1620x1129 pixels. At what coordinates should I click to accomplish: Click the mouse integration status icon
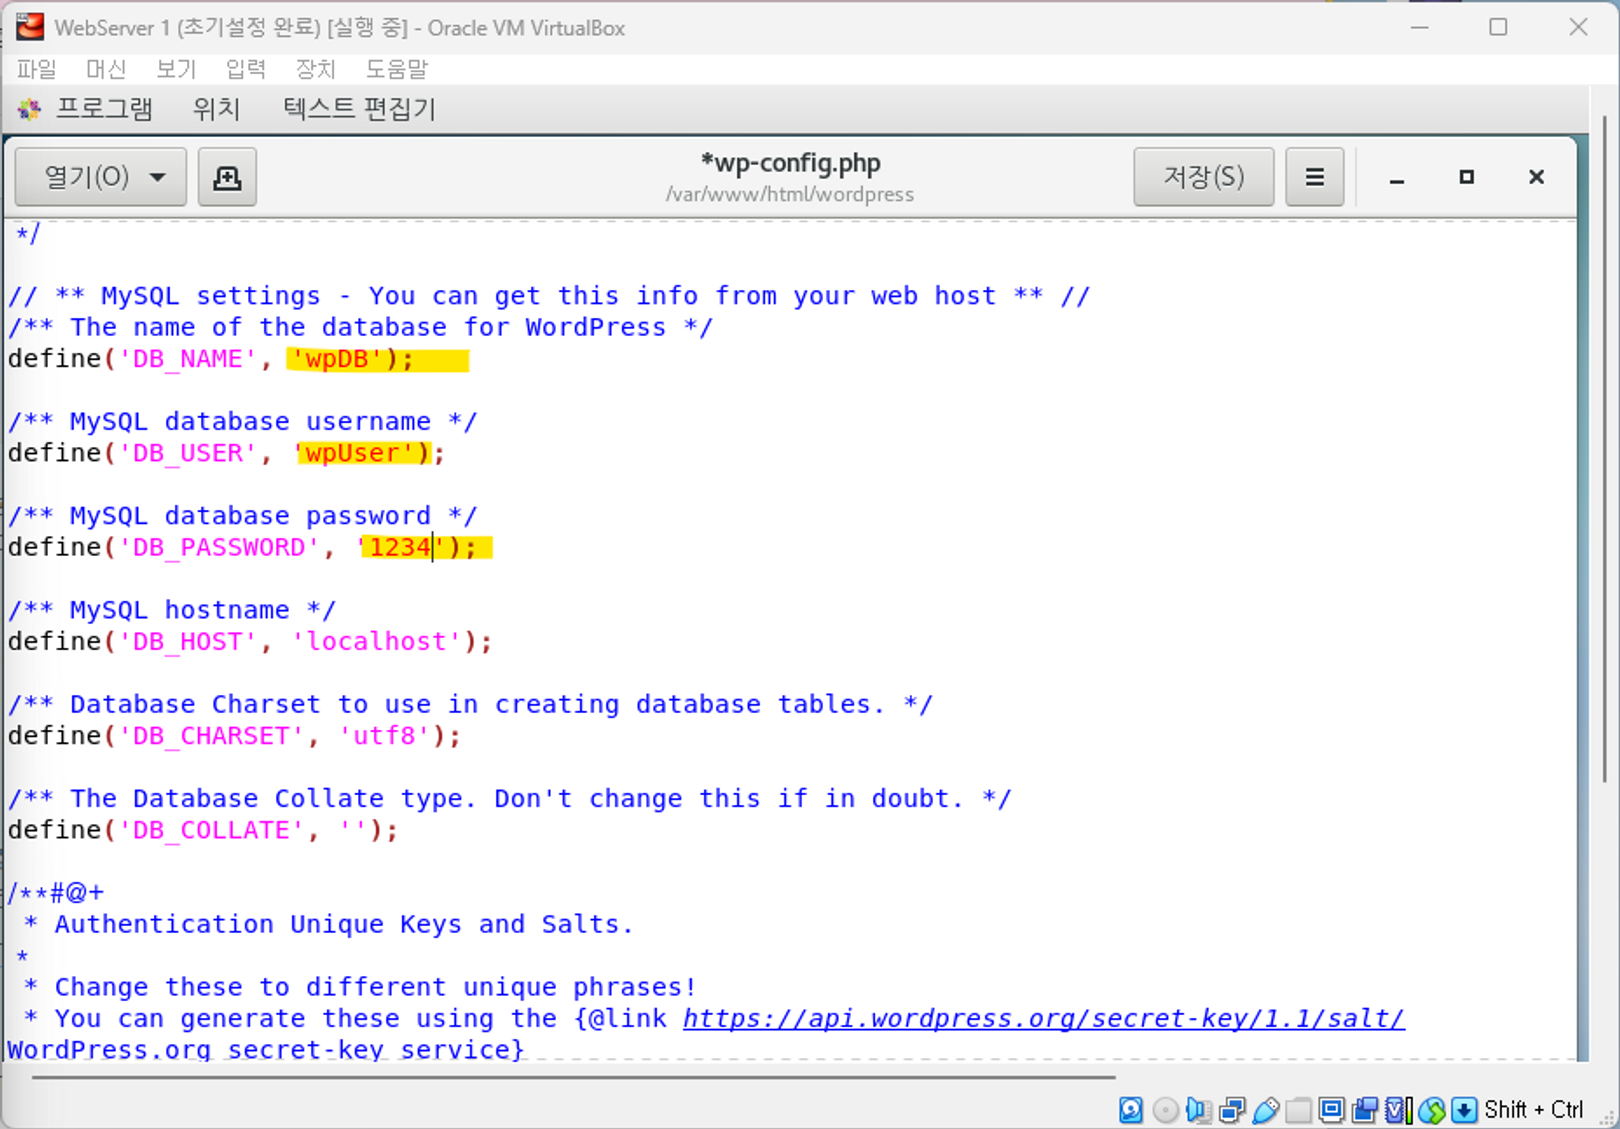point(1431,1110)
